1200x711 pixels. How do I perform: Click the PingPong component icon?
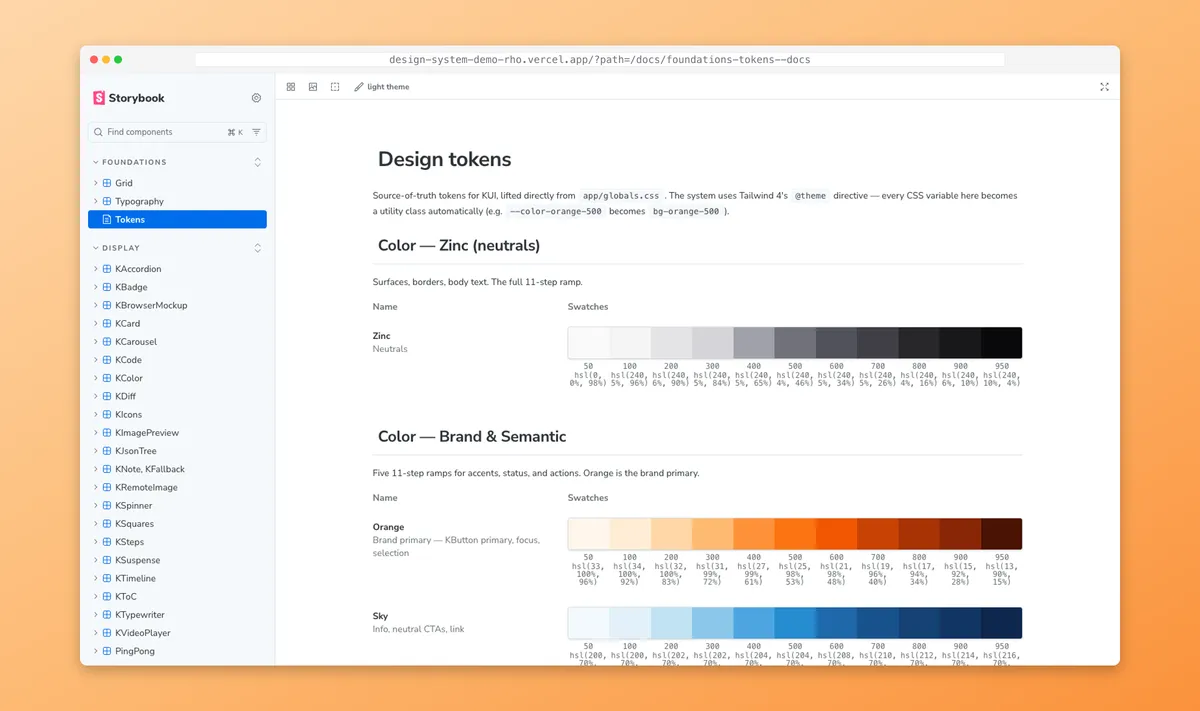[107, 651]
